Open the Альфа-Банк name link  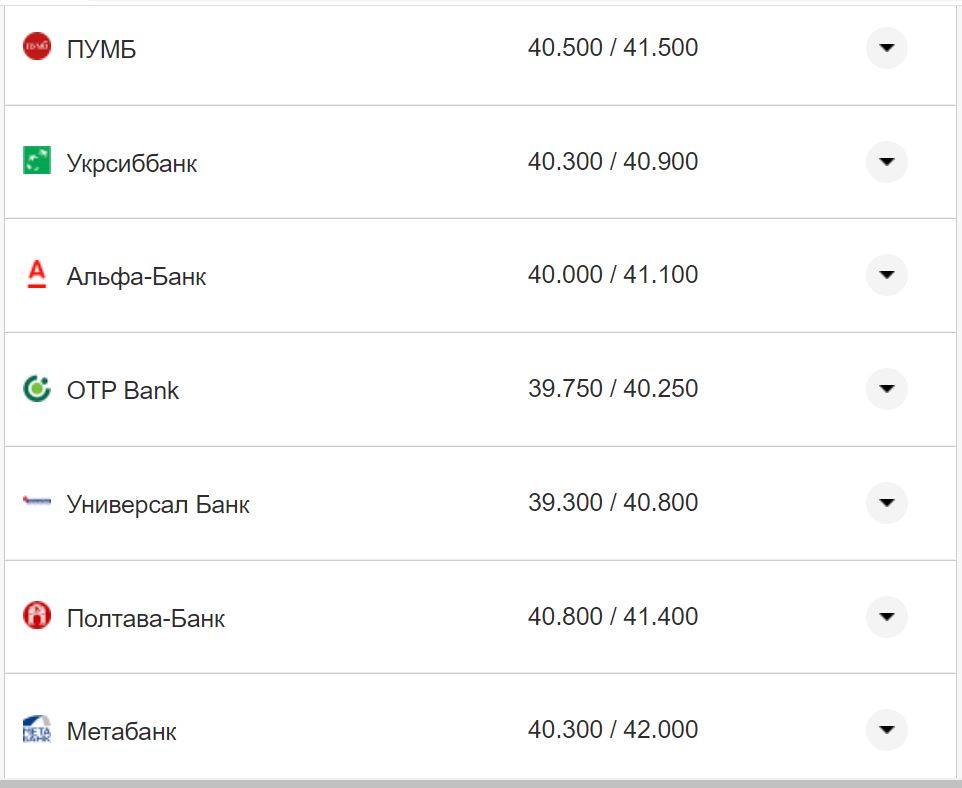coord(136,276)
